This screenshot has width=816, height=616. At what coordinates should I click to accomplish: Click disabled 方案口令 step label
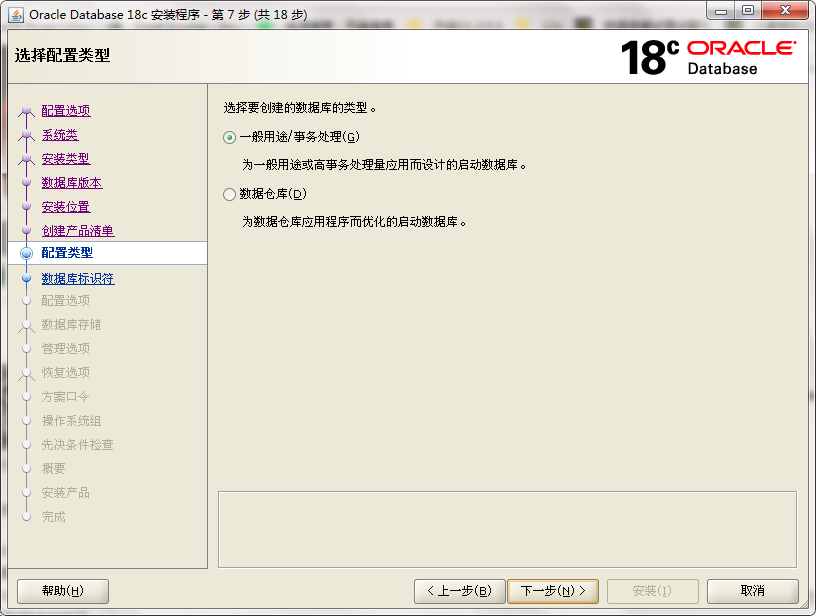pos(66,397)
